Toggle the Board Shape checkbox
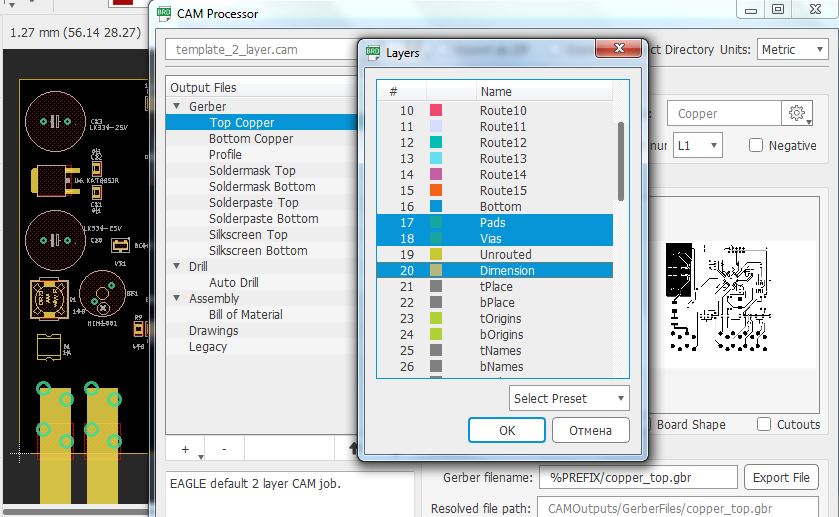The height and width of the screenshot is (517, 839). [x=646, y=424]
